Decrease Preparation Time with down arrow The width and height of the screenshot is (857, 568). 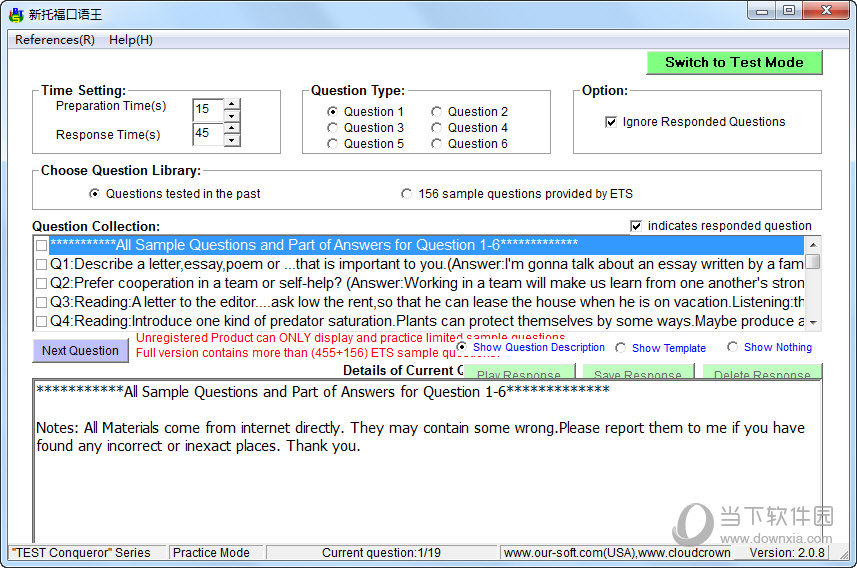pyautogui.click(x=232, y=115)
